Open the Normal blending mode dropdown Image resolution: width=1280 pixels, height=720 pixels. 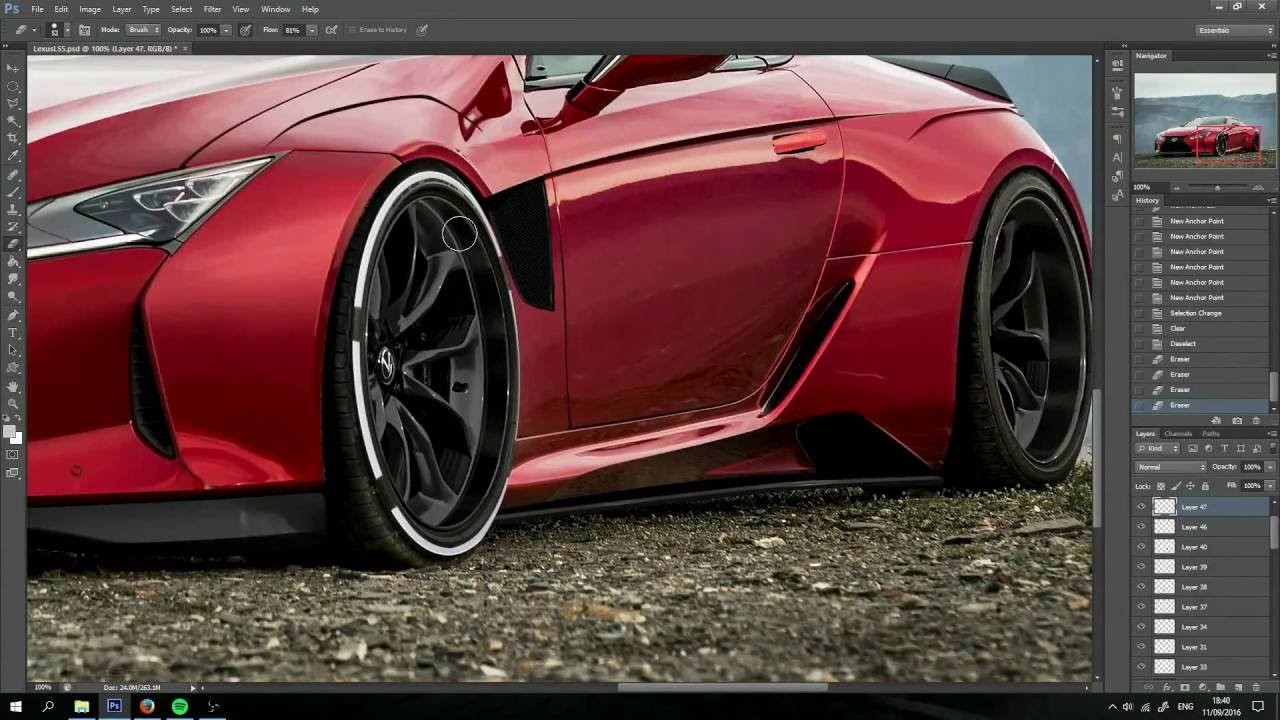1170,466
